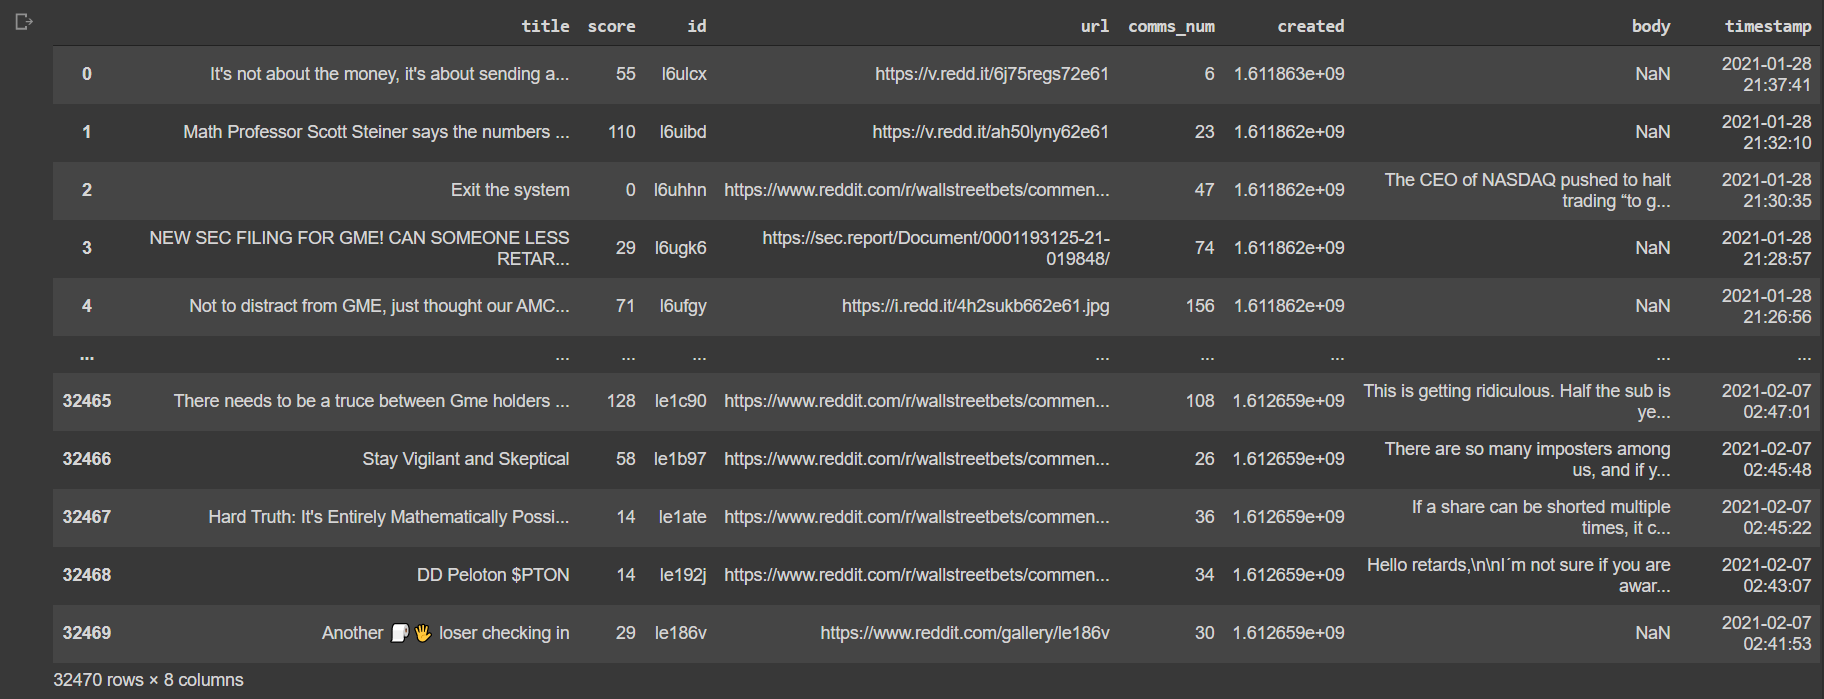Click the 'created' column header
This screenshot has width=1824, height=699.
pyautogui.click(x=1310, y=26)
